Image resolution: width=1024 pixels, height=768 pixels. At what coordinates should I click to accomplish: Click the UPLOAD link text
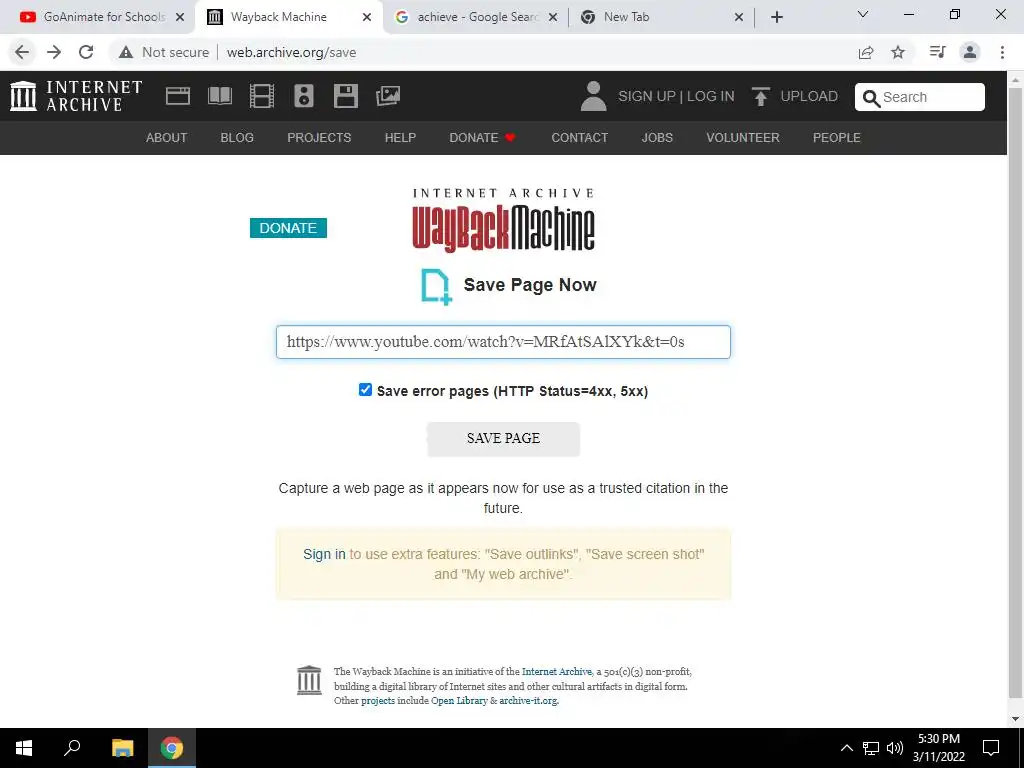pos(808,96)
